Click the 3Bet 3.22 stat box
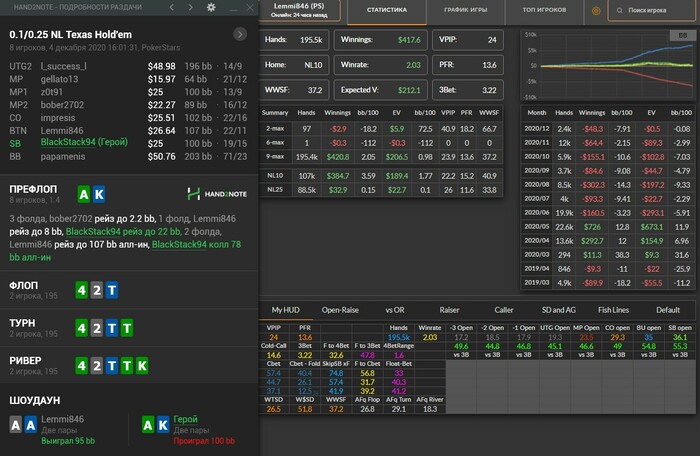This screenshot has height=456, width=700. pos(468,90)
